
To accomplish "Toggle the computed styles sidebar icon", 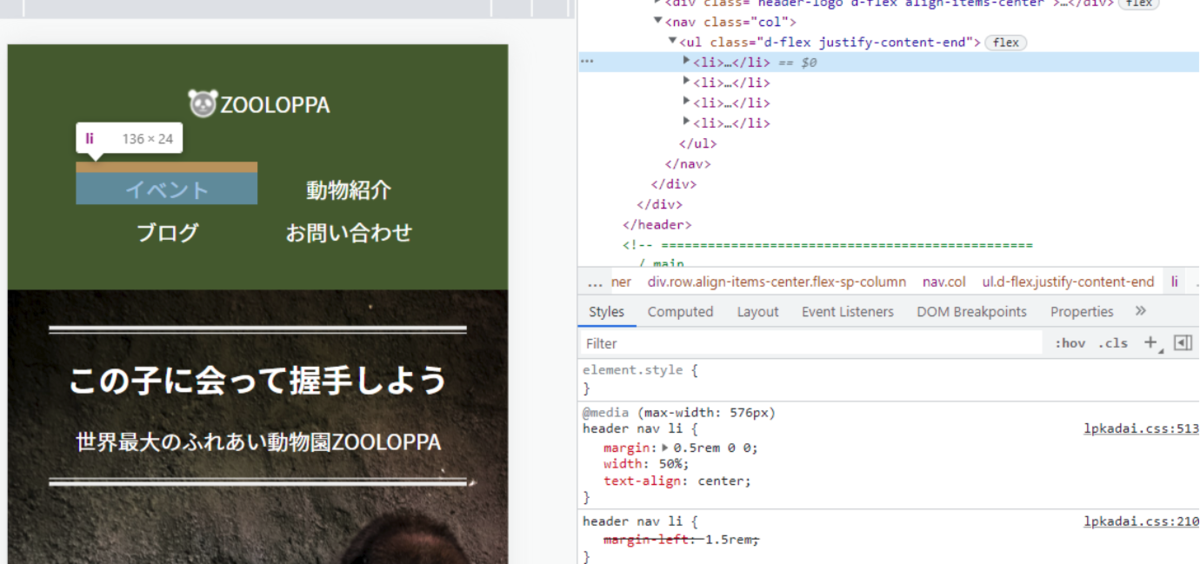I will pyautogui.click(x=1183, y=343).
